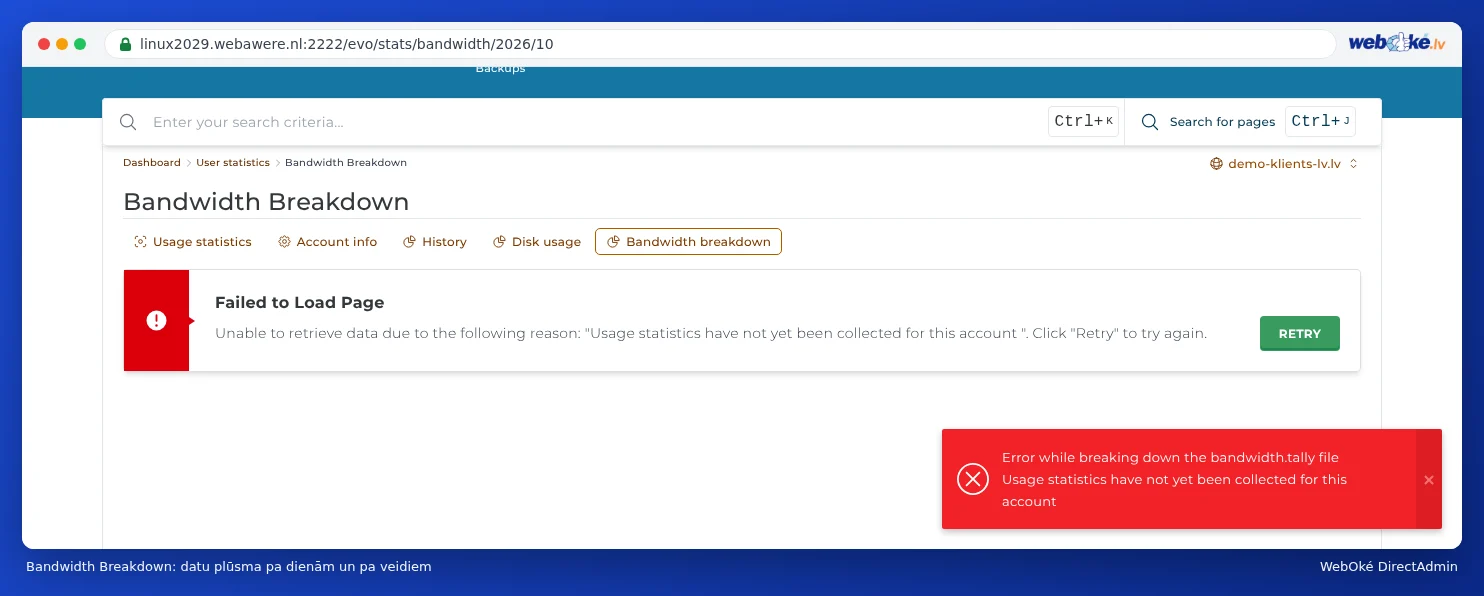Go to the History tab
The height and width of the screenshot is (596, 1484).
point(435,242)
